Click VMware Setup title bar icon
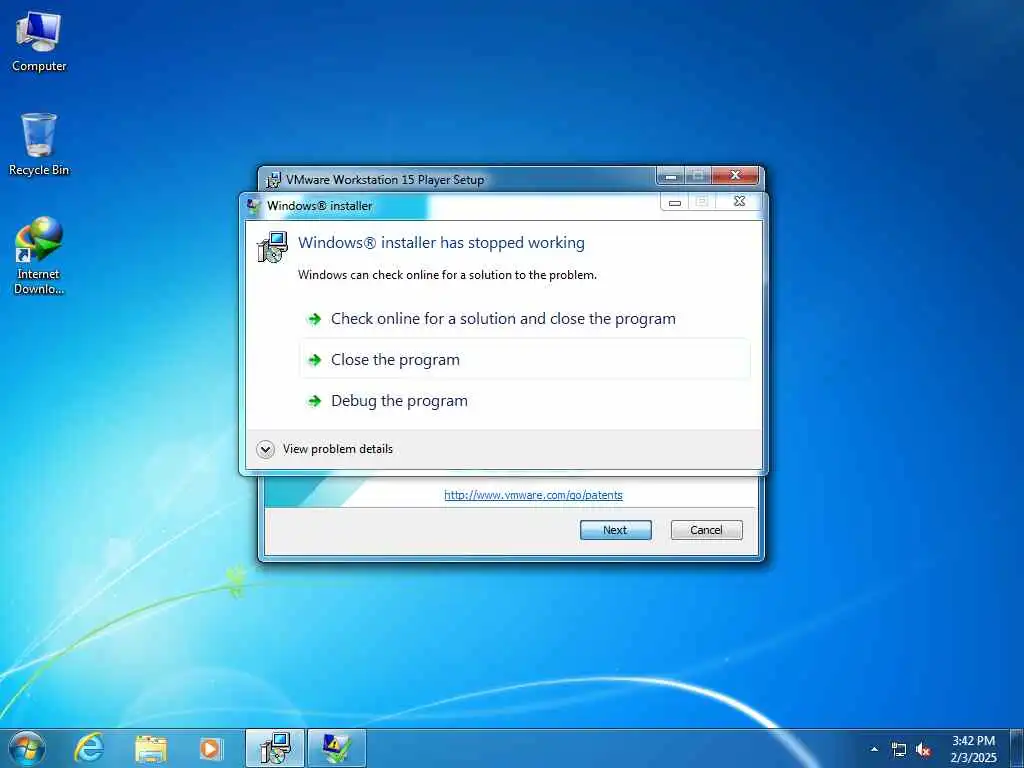This screenshot has width=1024, height=768. (274, 180)
